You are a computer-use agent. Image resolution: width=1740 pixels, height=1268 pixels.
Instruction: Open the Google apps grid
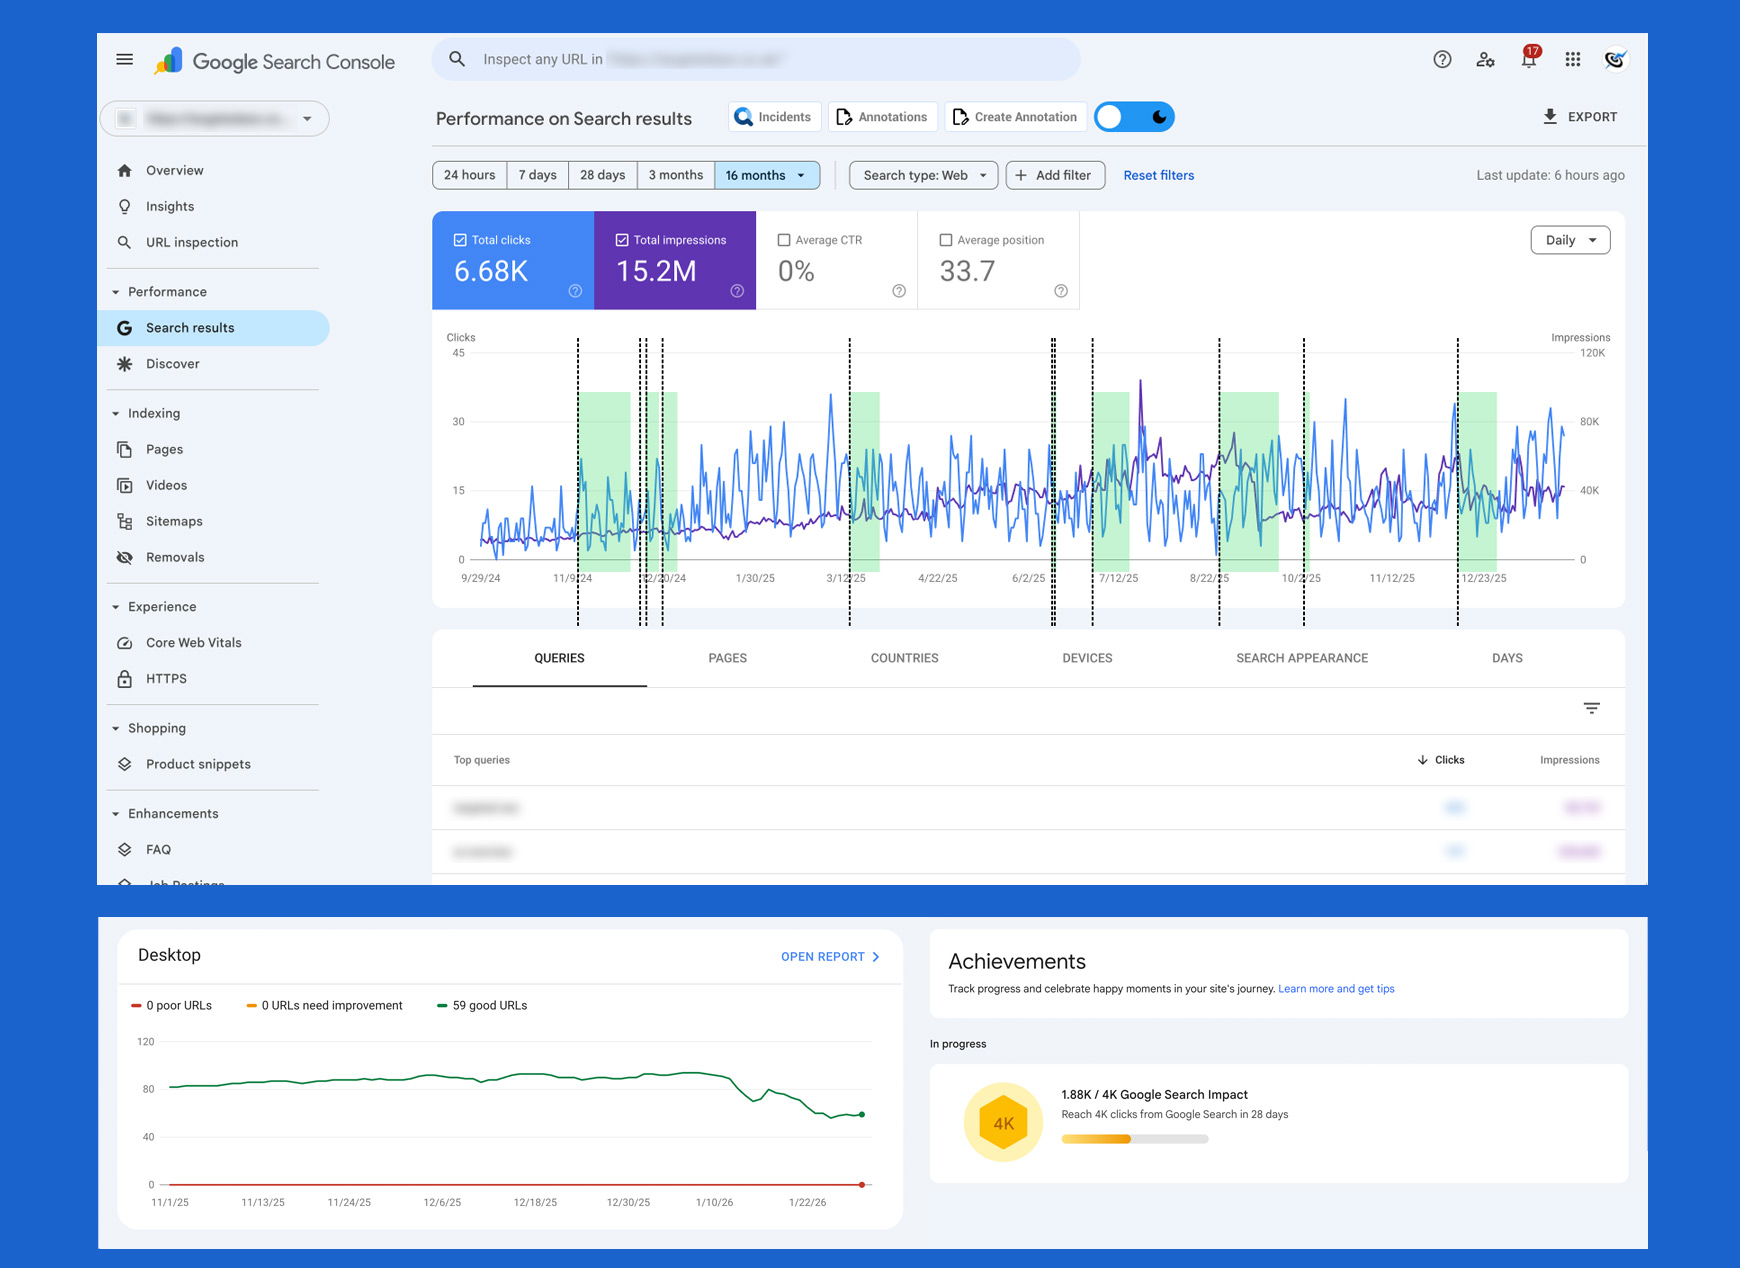1573,60
